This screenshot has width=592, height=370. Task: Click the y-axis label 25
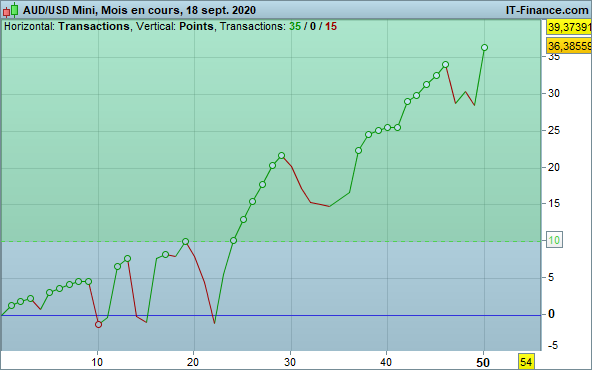pos(554,131)
